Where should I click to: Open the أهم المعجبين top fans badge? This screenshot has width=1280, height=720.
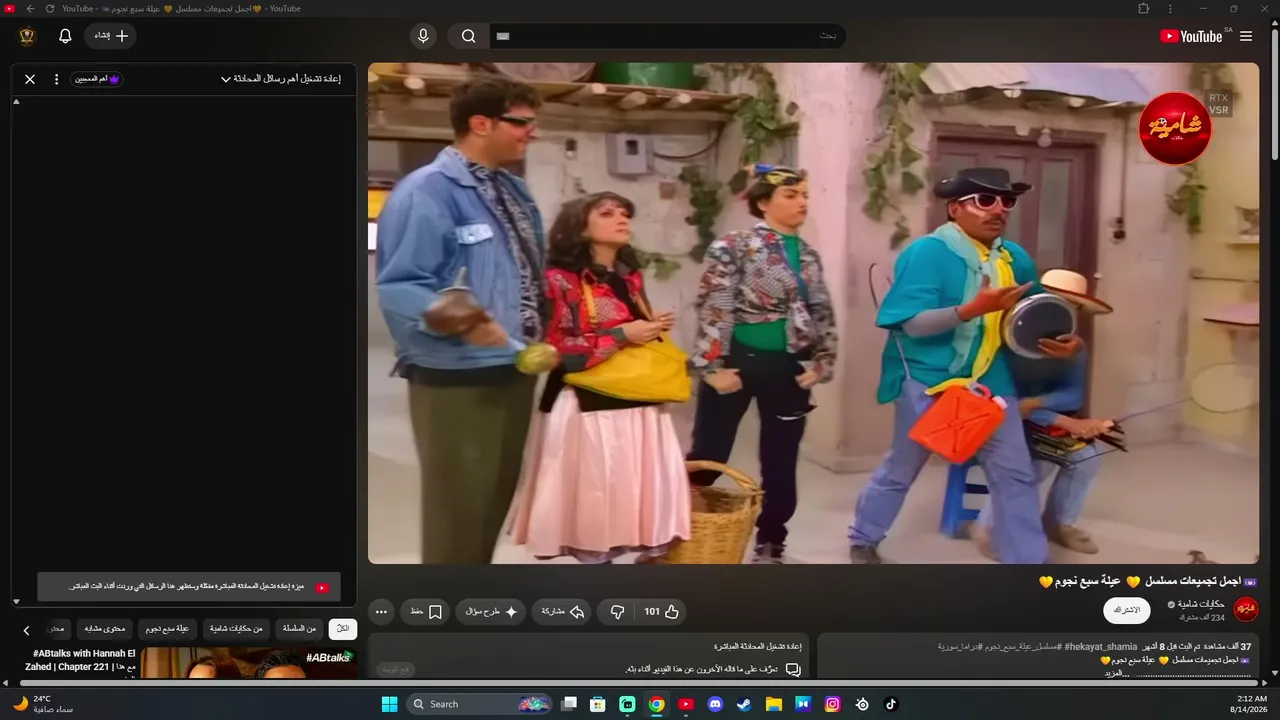click(x=97, y=79)
